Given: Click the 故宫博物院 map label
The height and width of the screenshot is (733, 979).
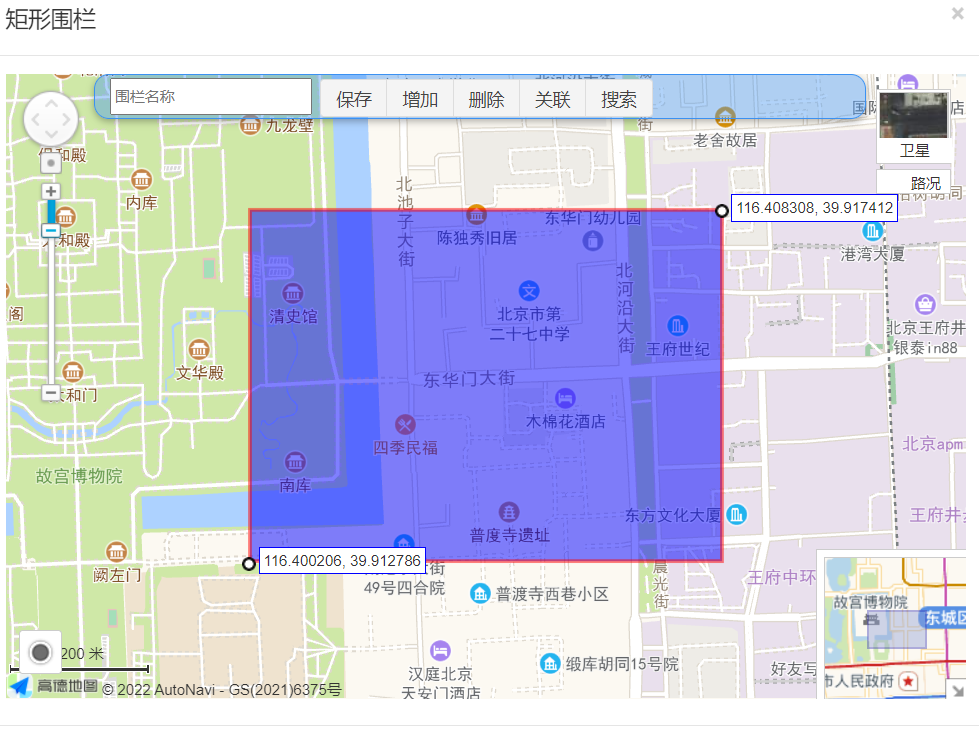Looking at the screenshot, I should point(79,476).
